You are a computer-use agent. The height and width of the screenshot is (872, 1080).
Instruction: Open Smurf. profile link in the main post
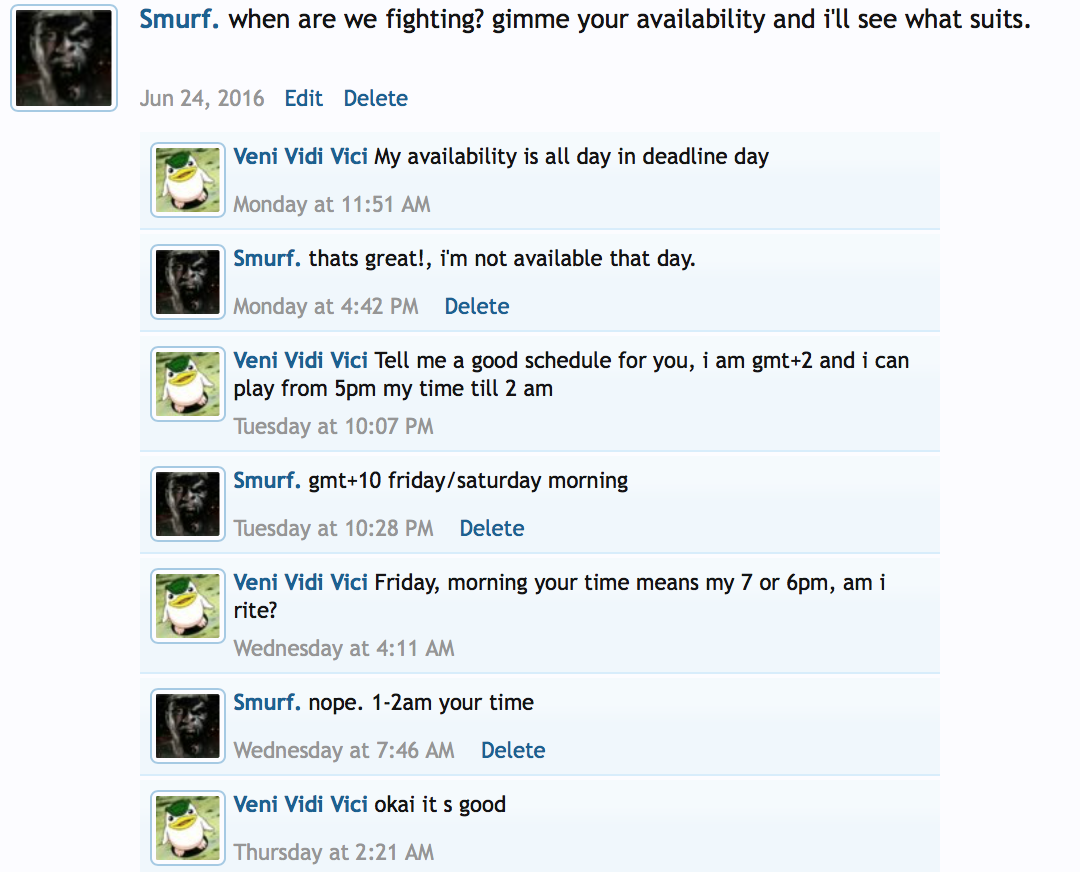[x=179, y=20]
